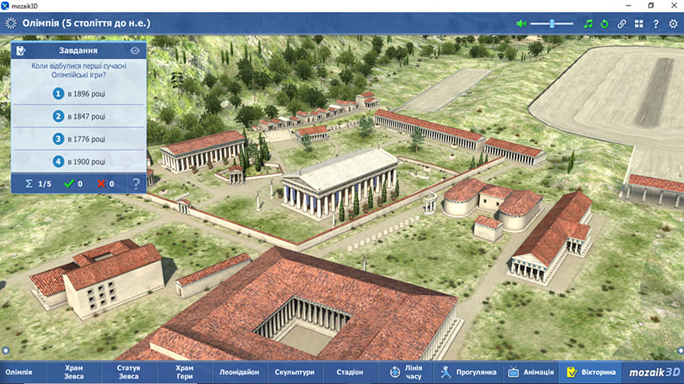684x384 pixels.
Task: Switch to the Скульптури tab
Action: (294, 372)
